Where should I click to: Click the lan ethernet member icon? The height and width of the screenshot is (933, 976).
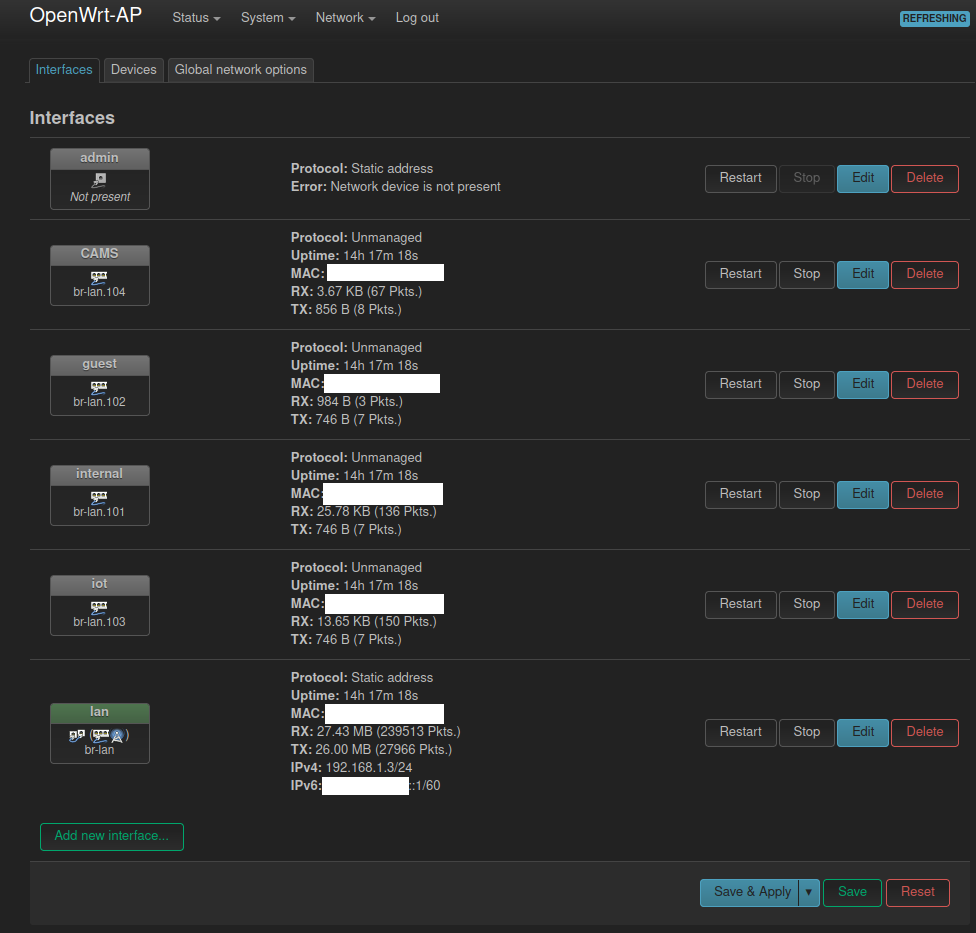click(101, 736)
